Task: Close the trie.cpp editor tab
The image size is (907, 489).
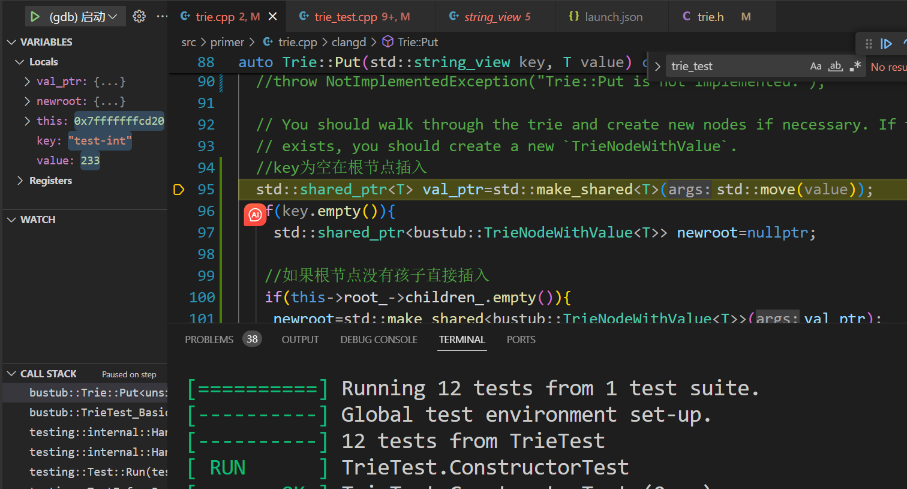Action: [272, 17]
